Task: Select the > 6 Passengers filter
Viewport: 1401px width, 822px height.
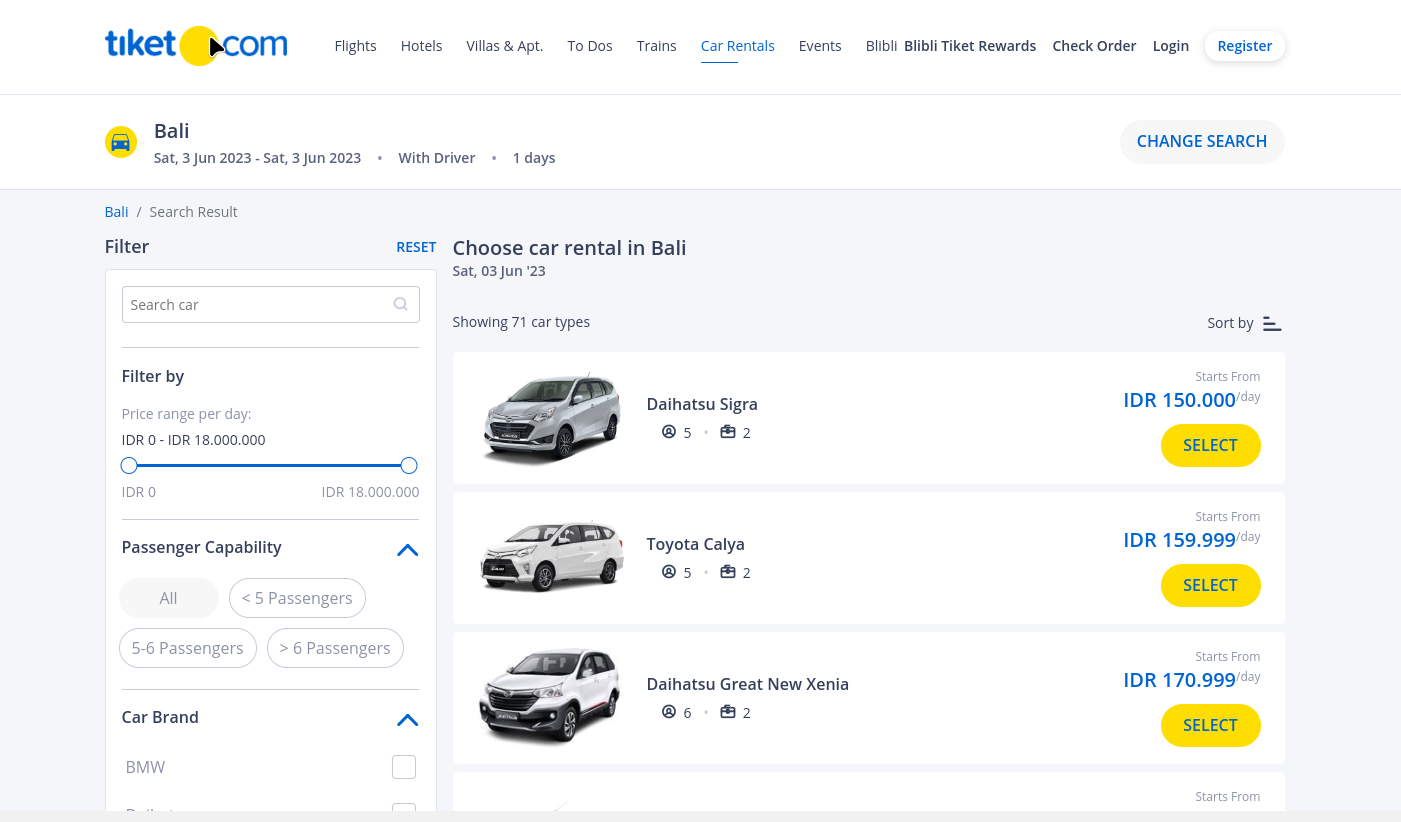Action: pos(335,648)
